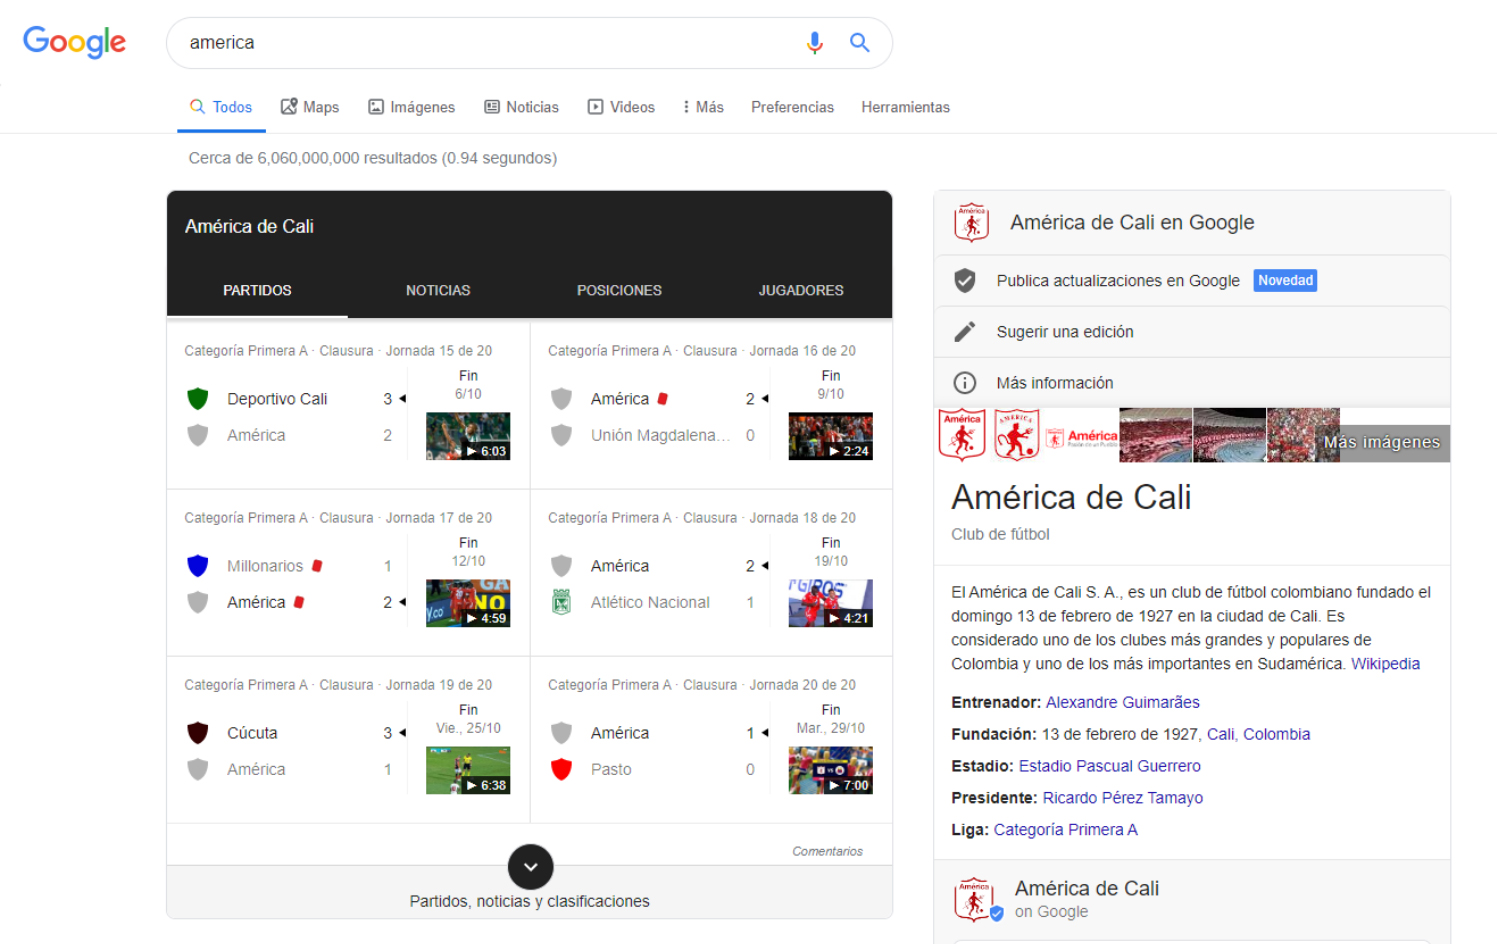Image resolution: width=1497 pixels, height=944 pixels.
Task: Click the Millonarios blue shield icon
Action: click(198, 566)
